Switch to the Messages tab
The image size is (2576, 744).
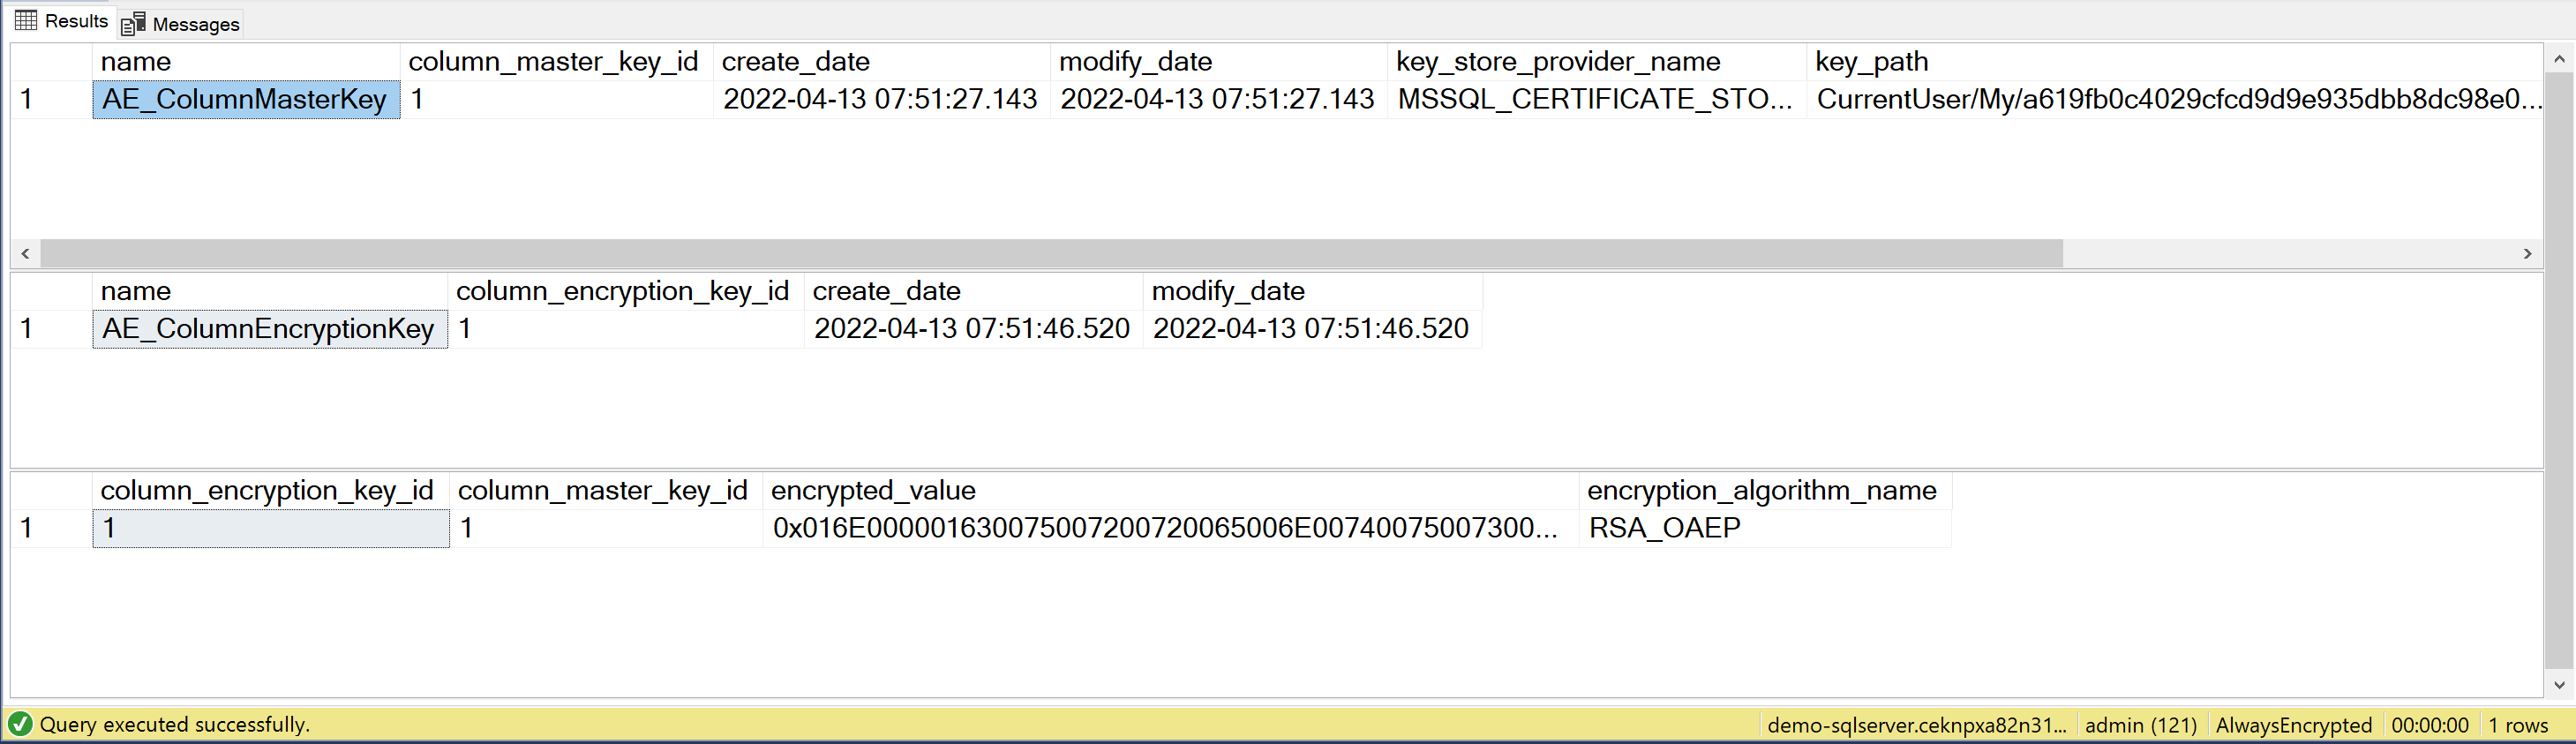pos(181,23)
